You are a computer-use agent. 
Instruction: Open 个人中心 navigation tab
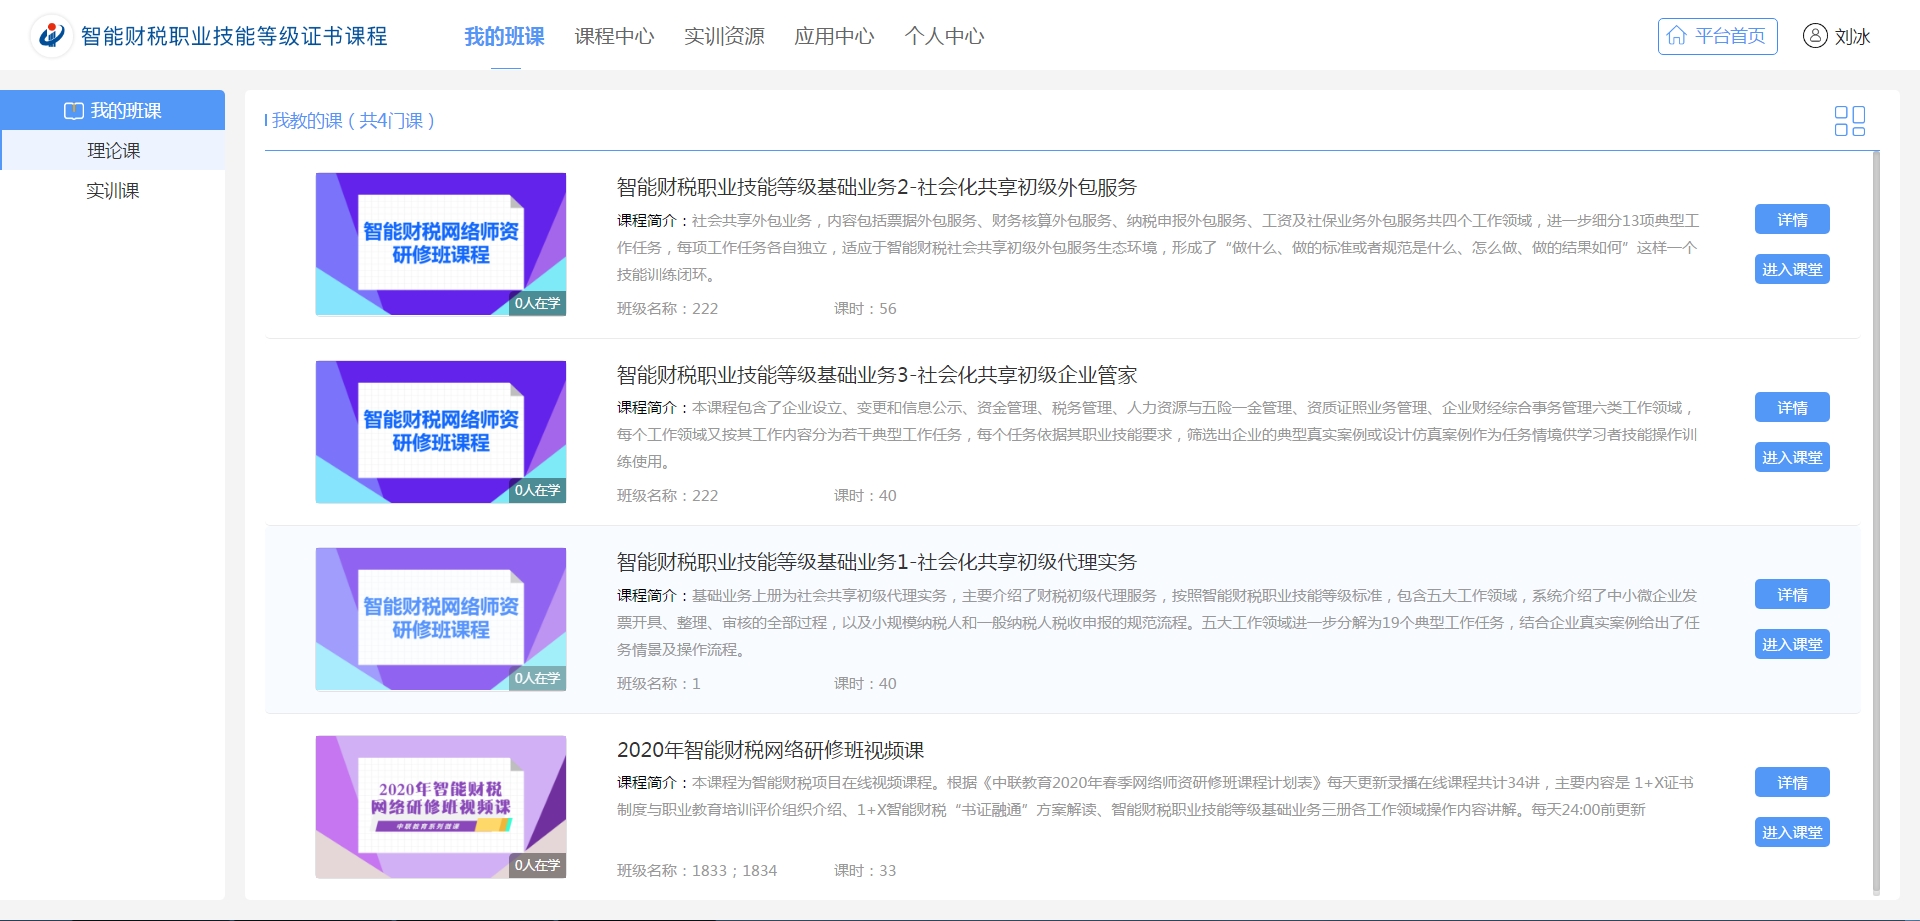click(x=944, y=36)
